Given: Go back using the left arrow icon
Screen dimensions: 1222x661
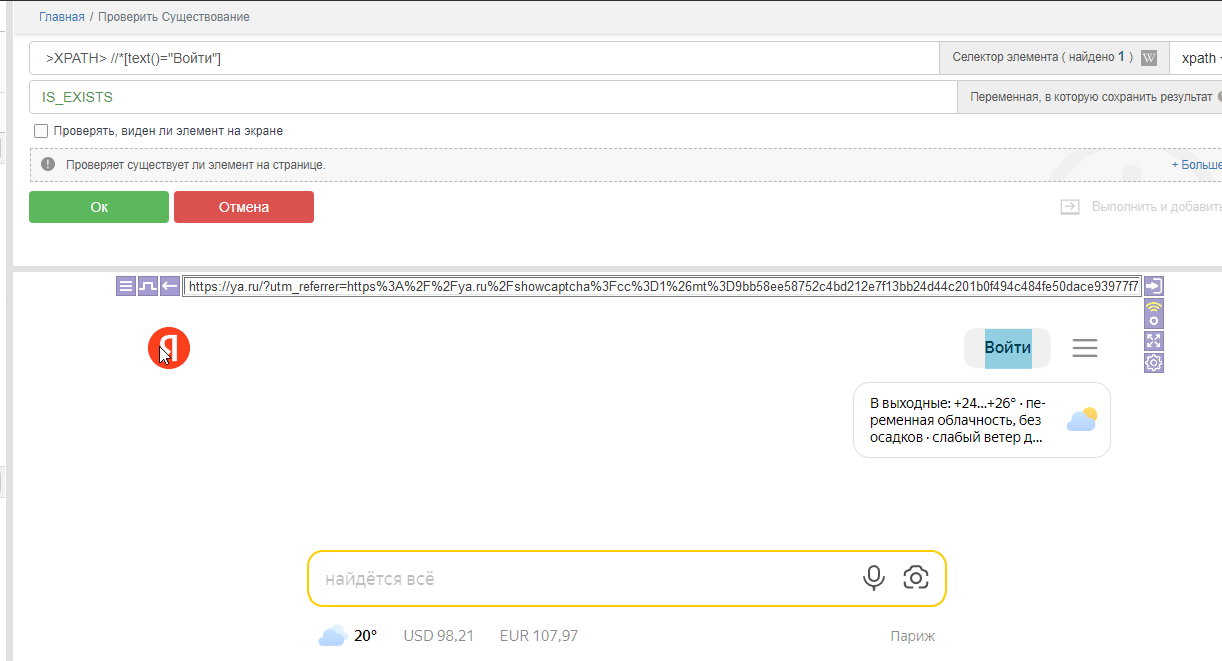Looking at the screenshot, I should [170, 286].
